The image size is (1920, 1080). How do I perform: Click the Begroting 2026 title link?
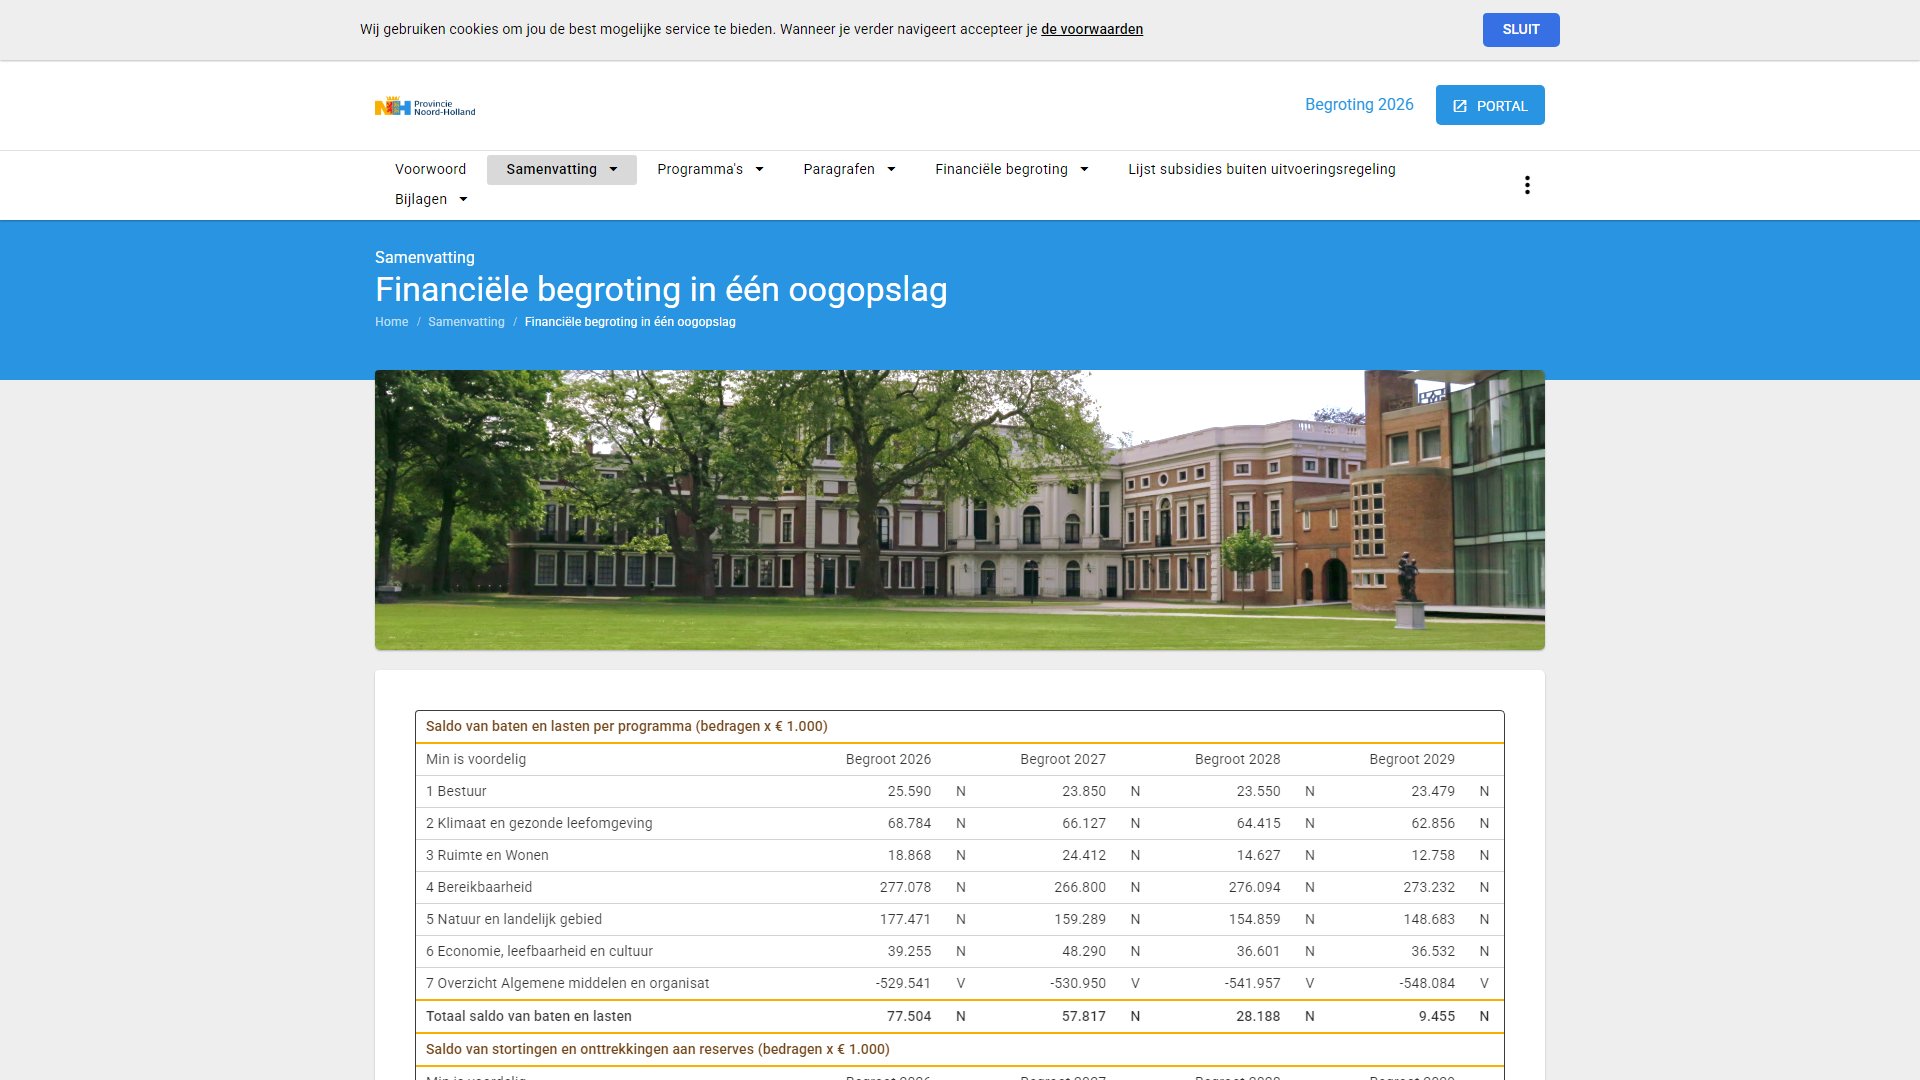click(1358, 105)
